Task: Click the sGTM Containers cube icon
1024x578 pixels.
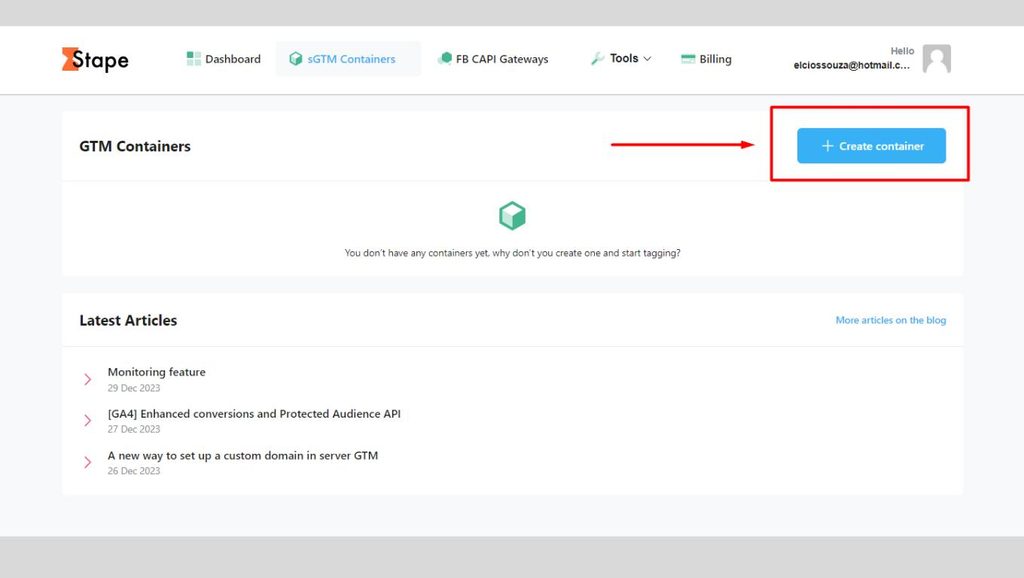Action: tap(296, 59)
